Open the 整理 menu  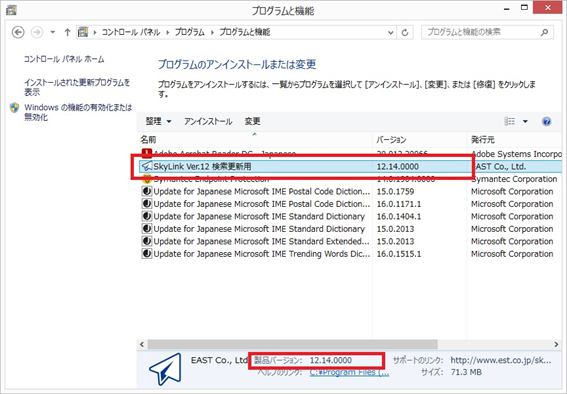click(158, 121)
